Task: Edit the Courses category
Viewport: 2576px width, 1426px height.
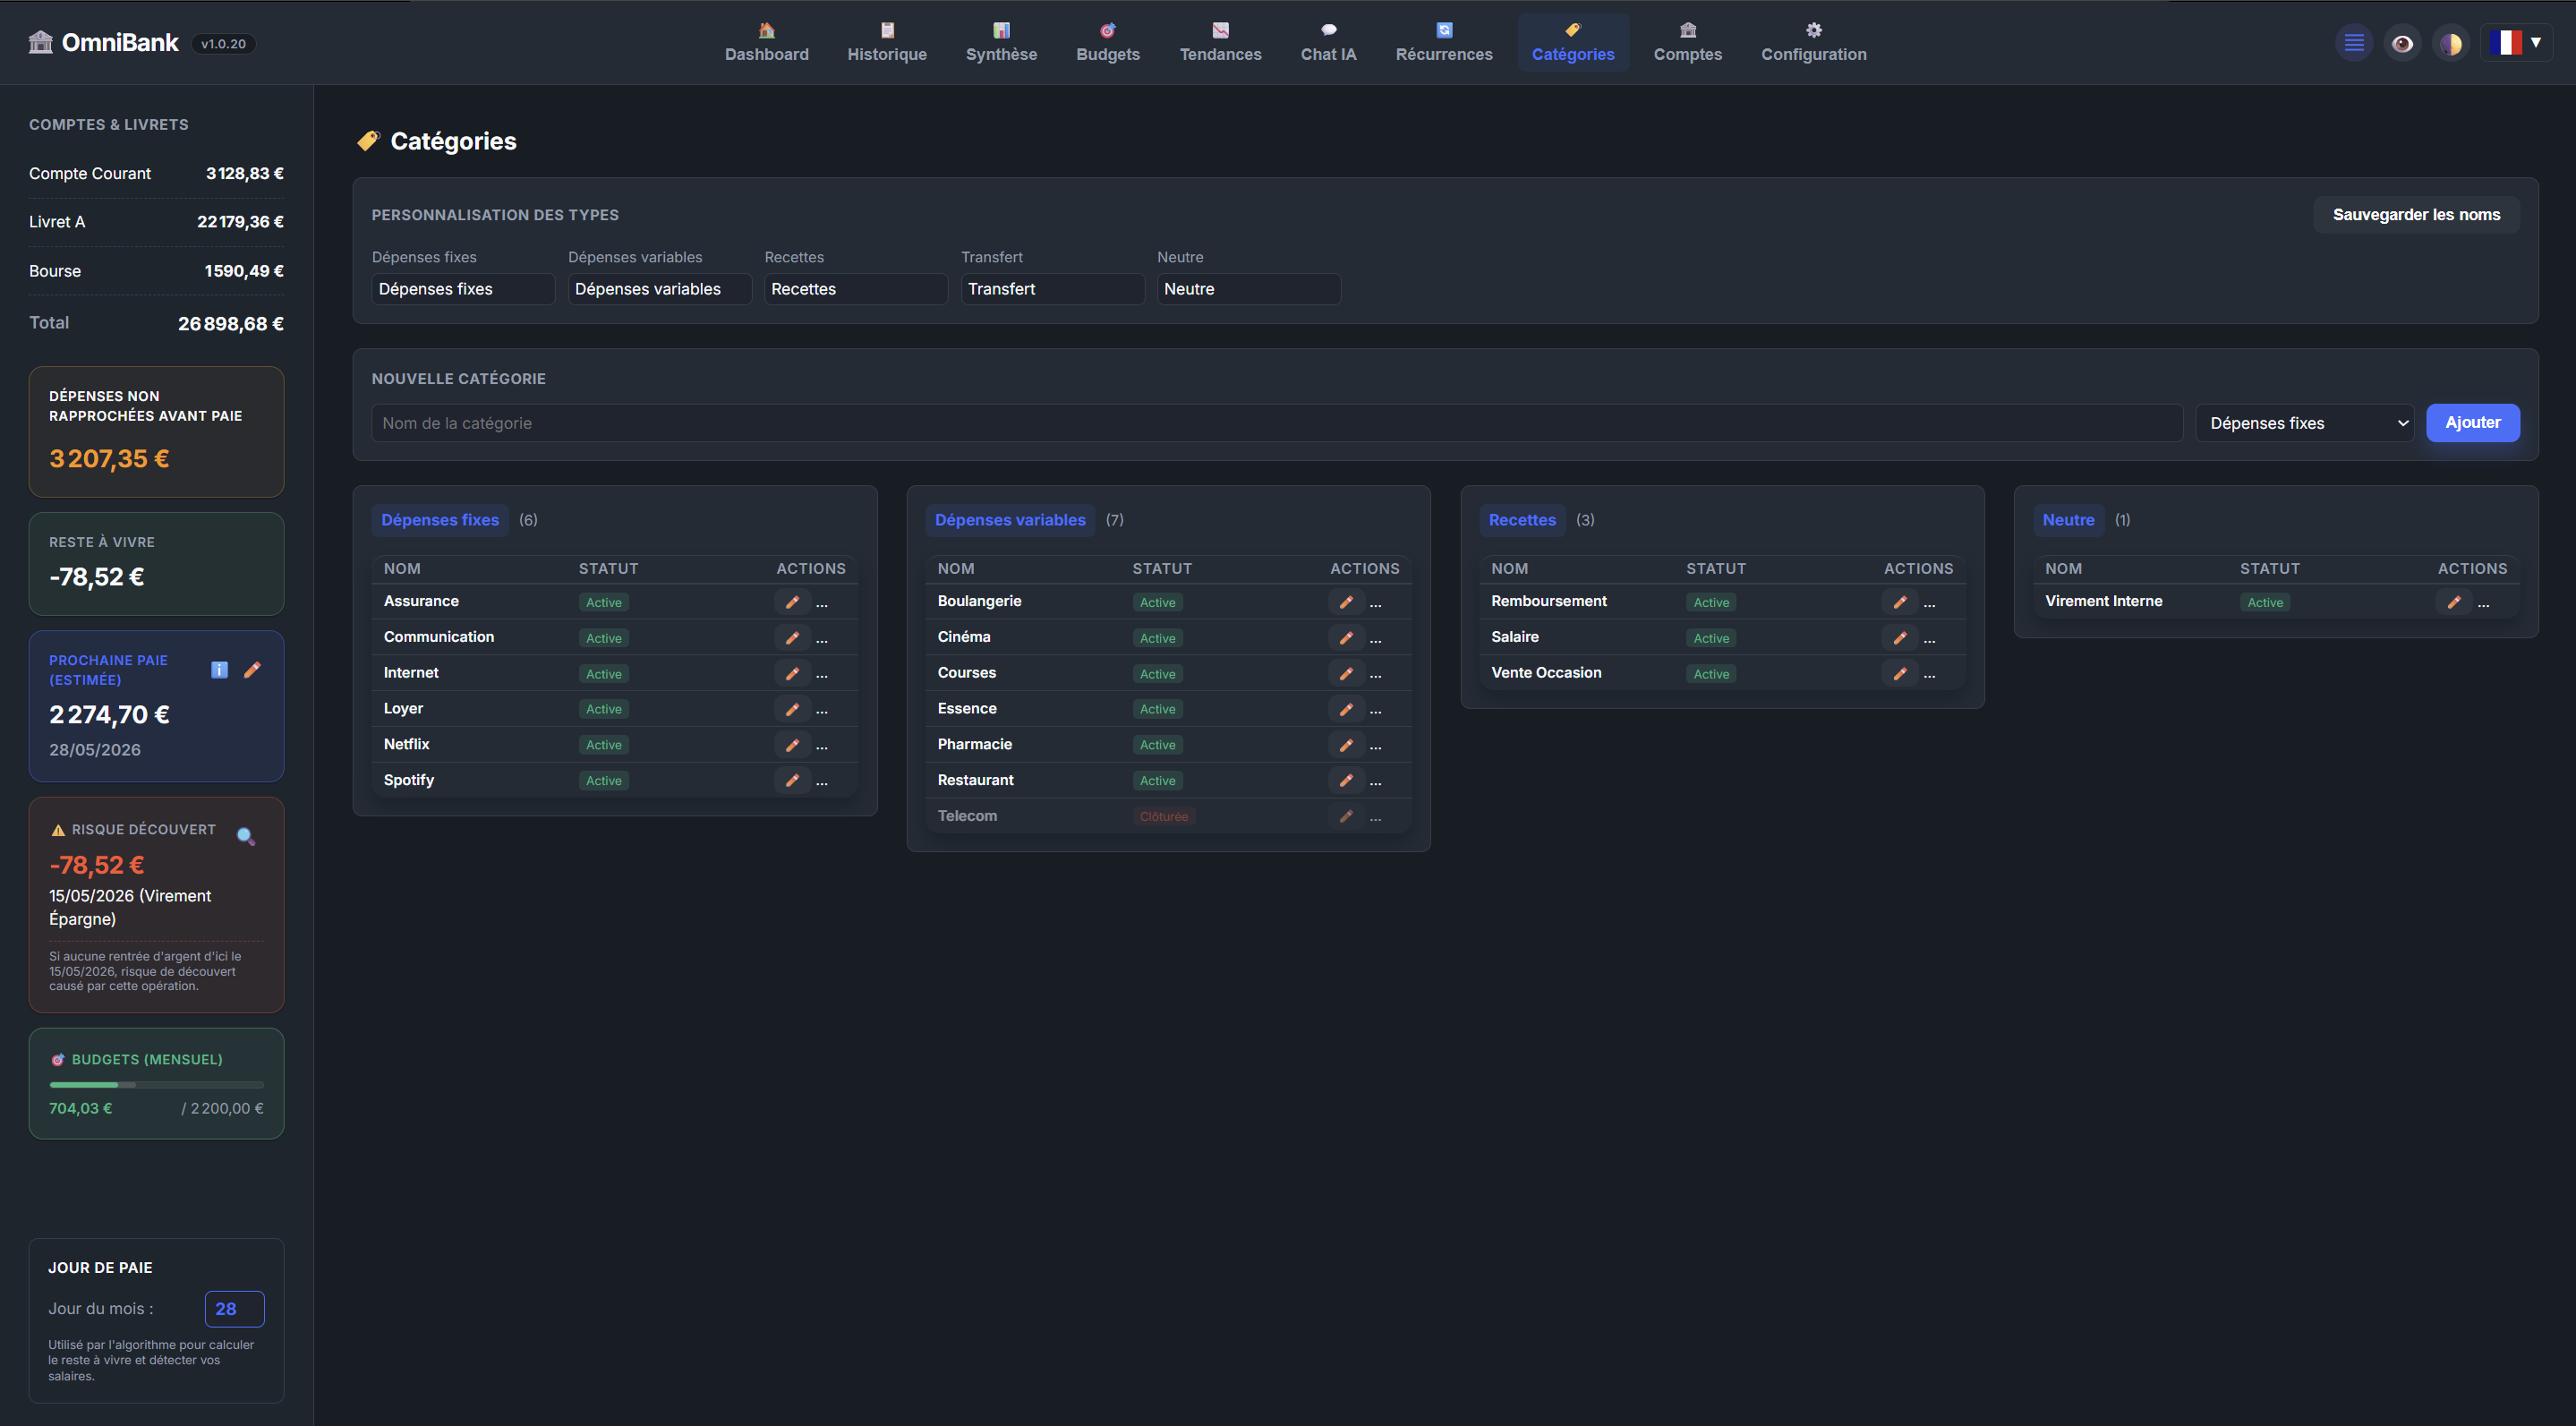Action: [x=1346, y=674]
